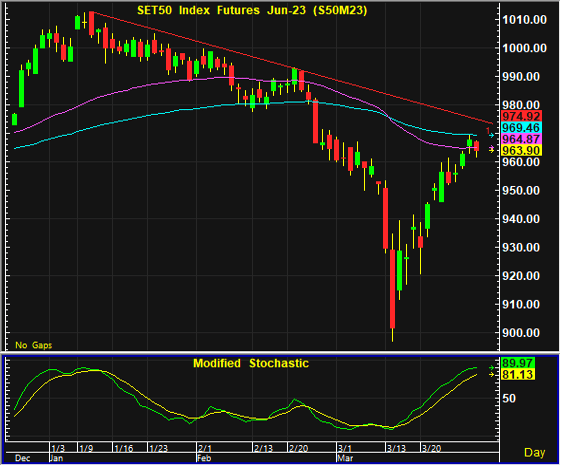Viewport: 561px width, 466px height.
Task: Click the 980.00 price axis label
Action: pos(521,105)
